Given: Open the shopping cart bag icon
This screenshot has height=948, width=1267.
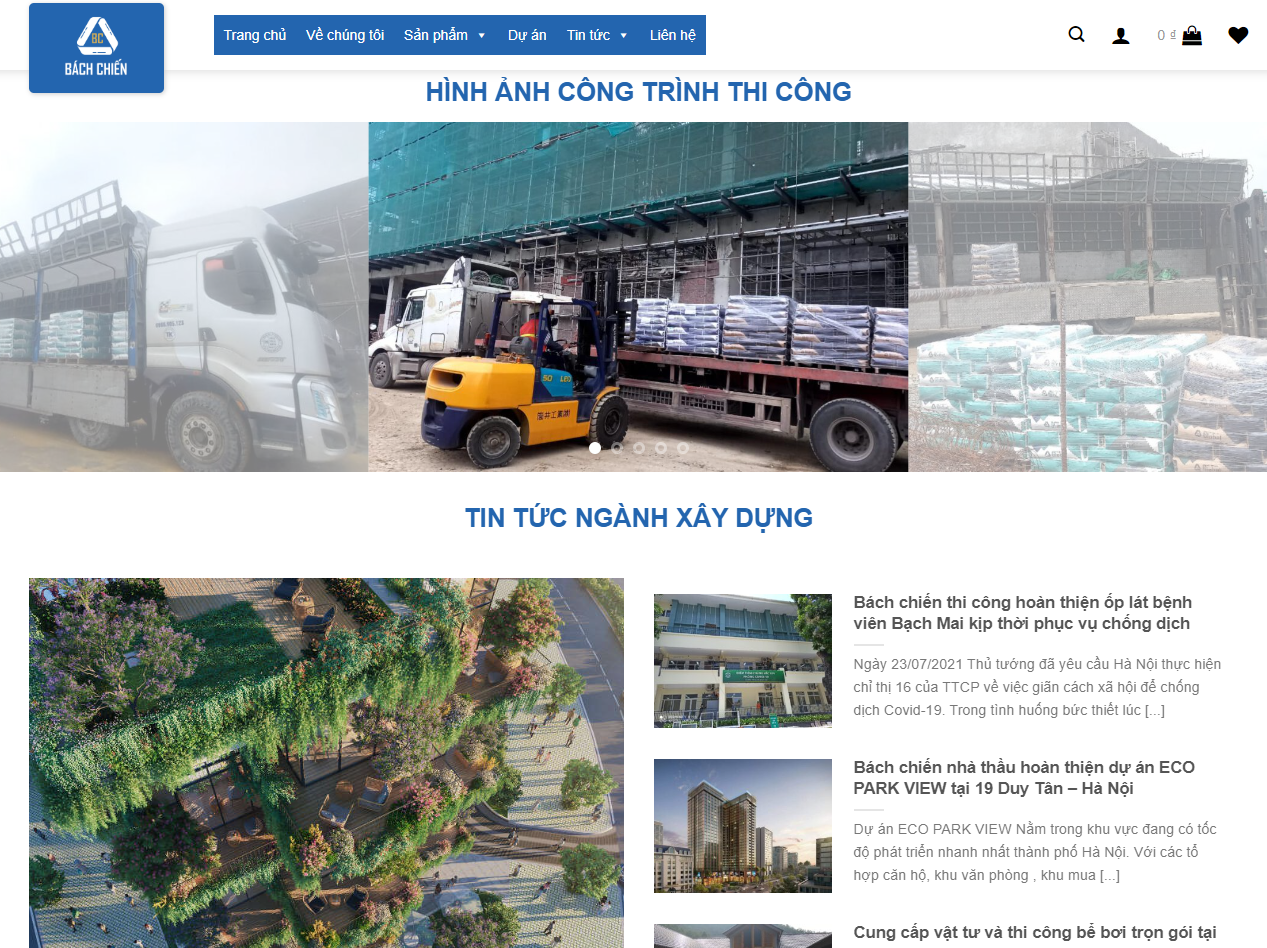Looking at the screenshot, I should 1192,35.
